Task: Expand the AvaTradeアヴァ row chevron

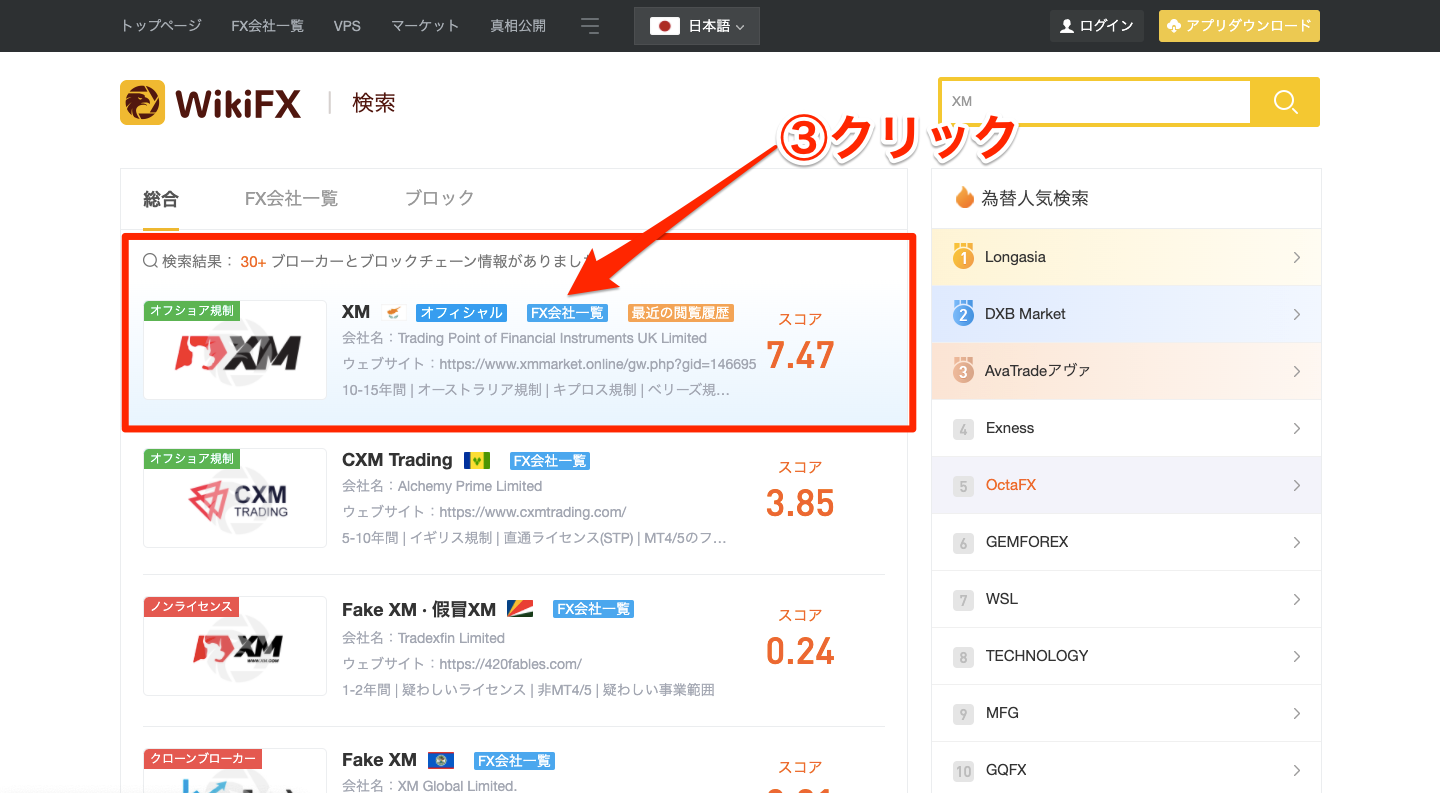Action: click(1297, 371)
